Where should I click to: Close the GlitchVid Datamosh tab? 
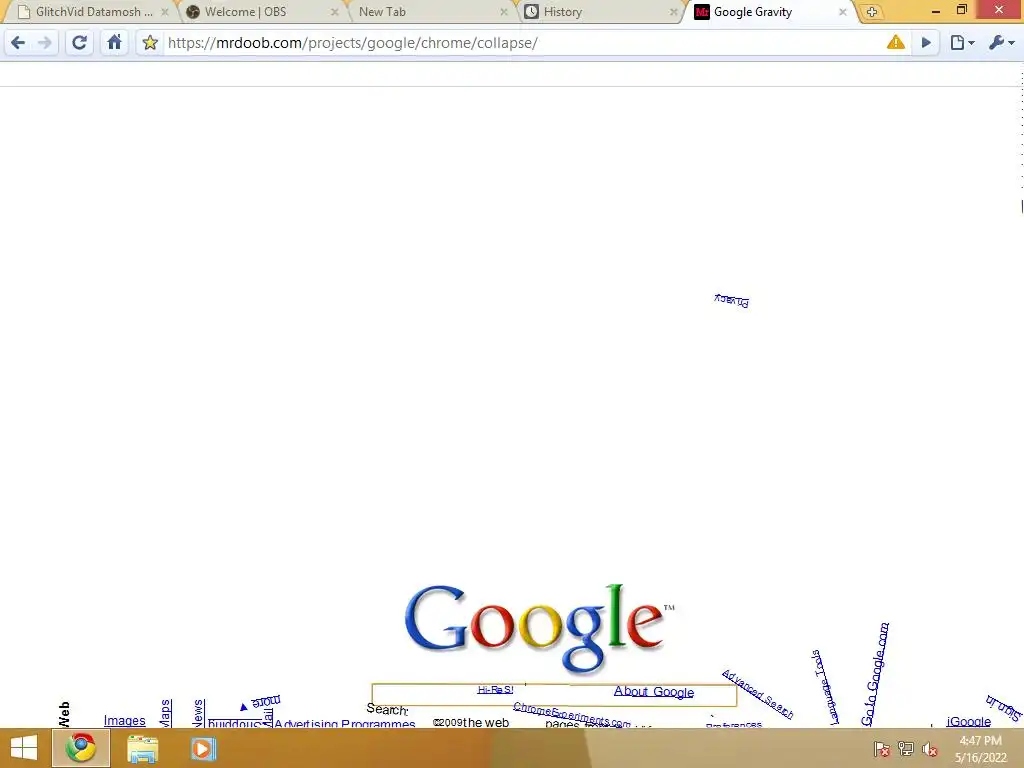165,12
